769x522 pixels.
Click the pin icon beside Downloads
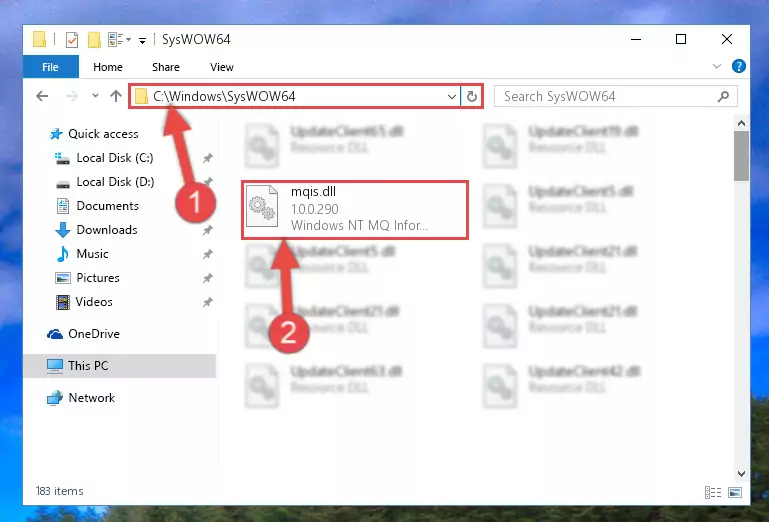(x=208, y=230)
